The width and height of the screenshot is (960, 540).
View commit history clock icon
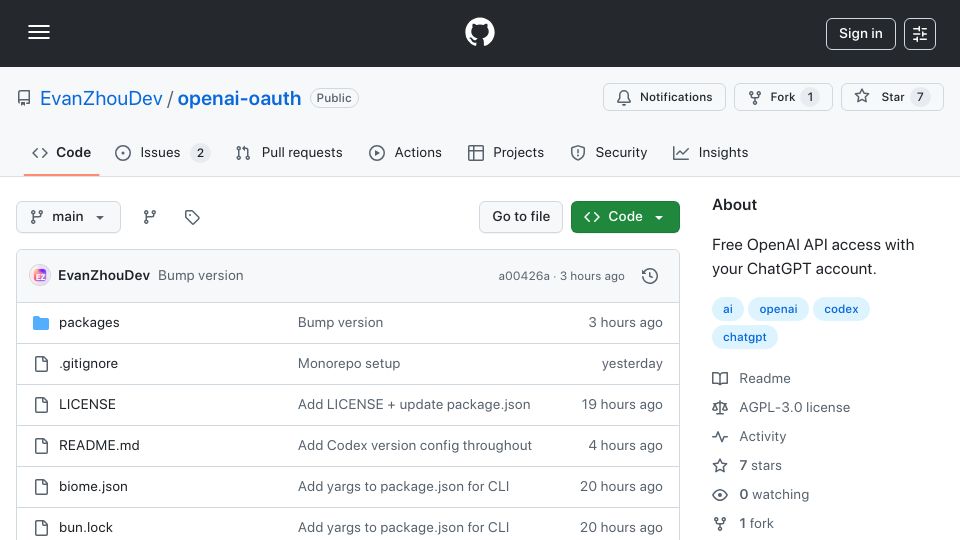pos(650,276)
